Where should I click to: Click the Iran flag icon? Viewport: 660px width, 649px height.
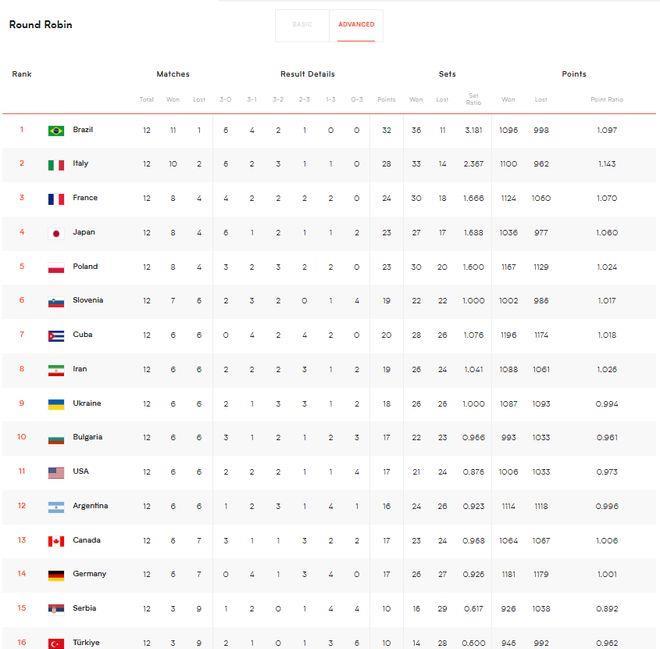coord(56,370)
